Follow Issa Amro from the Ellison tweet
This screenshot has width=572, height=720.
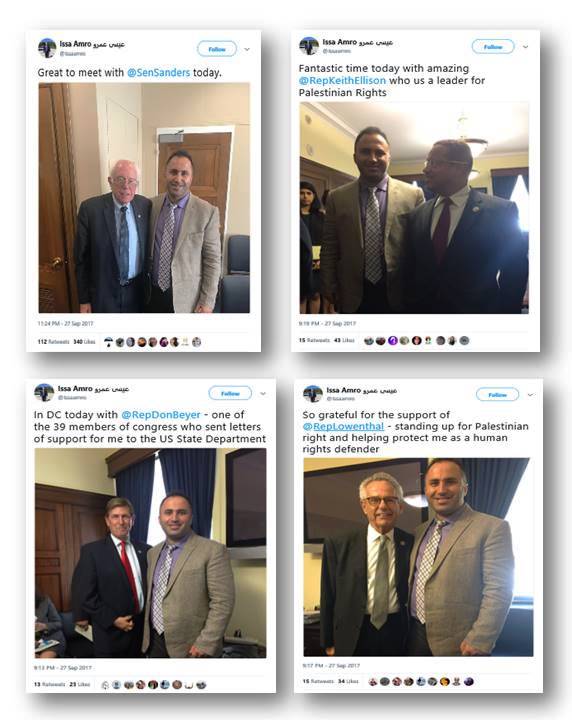point(493,47)
